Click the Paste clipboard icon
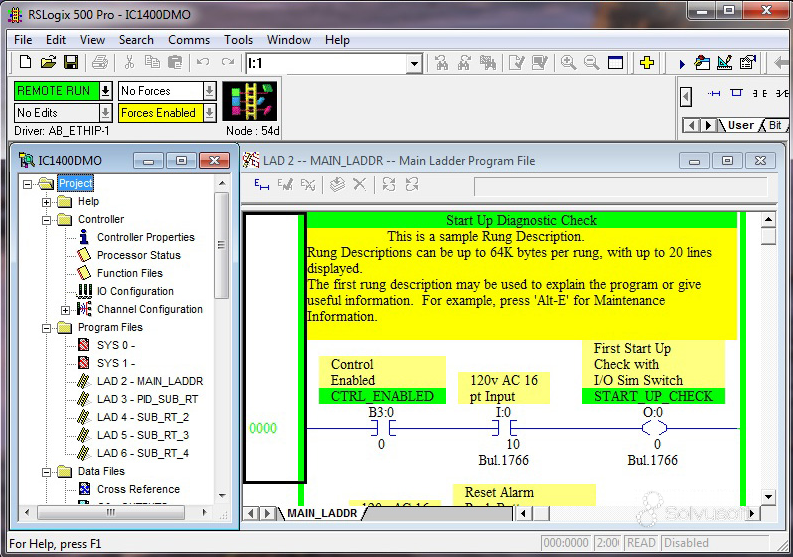Viewport: 793px width, 557px height. [175, 63]
